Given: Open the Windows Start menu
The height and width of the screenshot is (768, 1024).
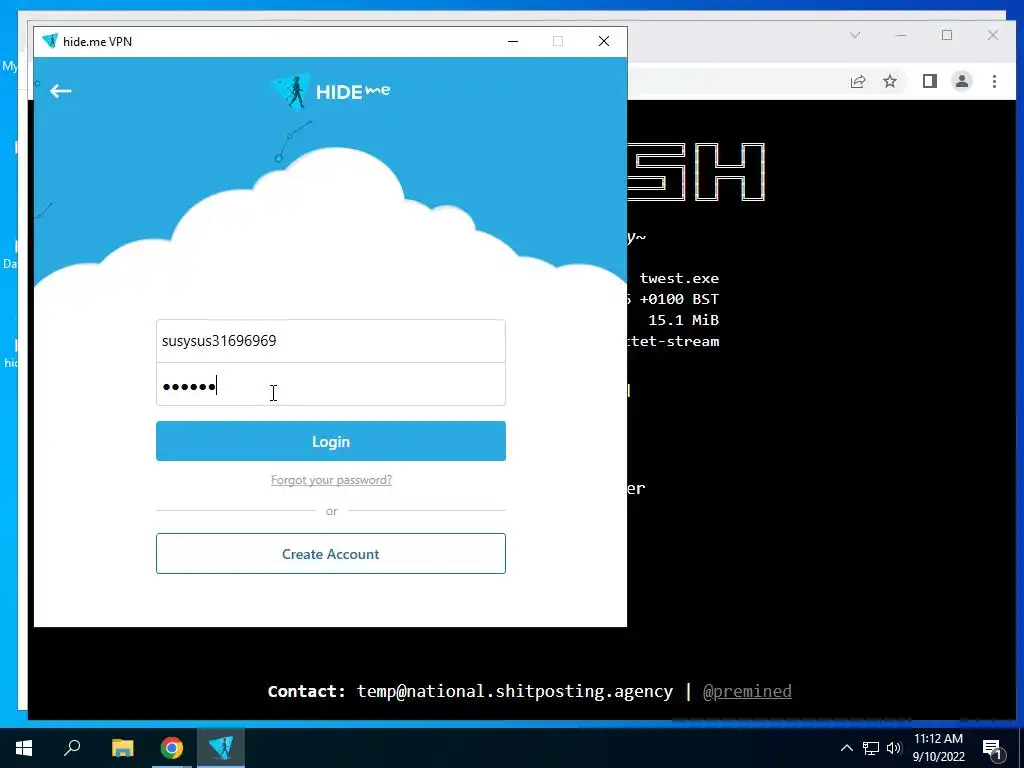Looking at the screenshot, I should (x=24, y=748).
